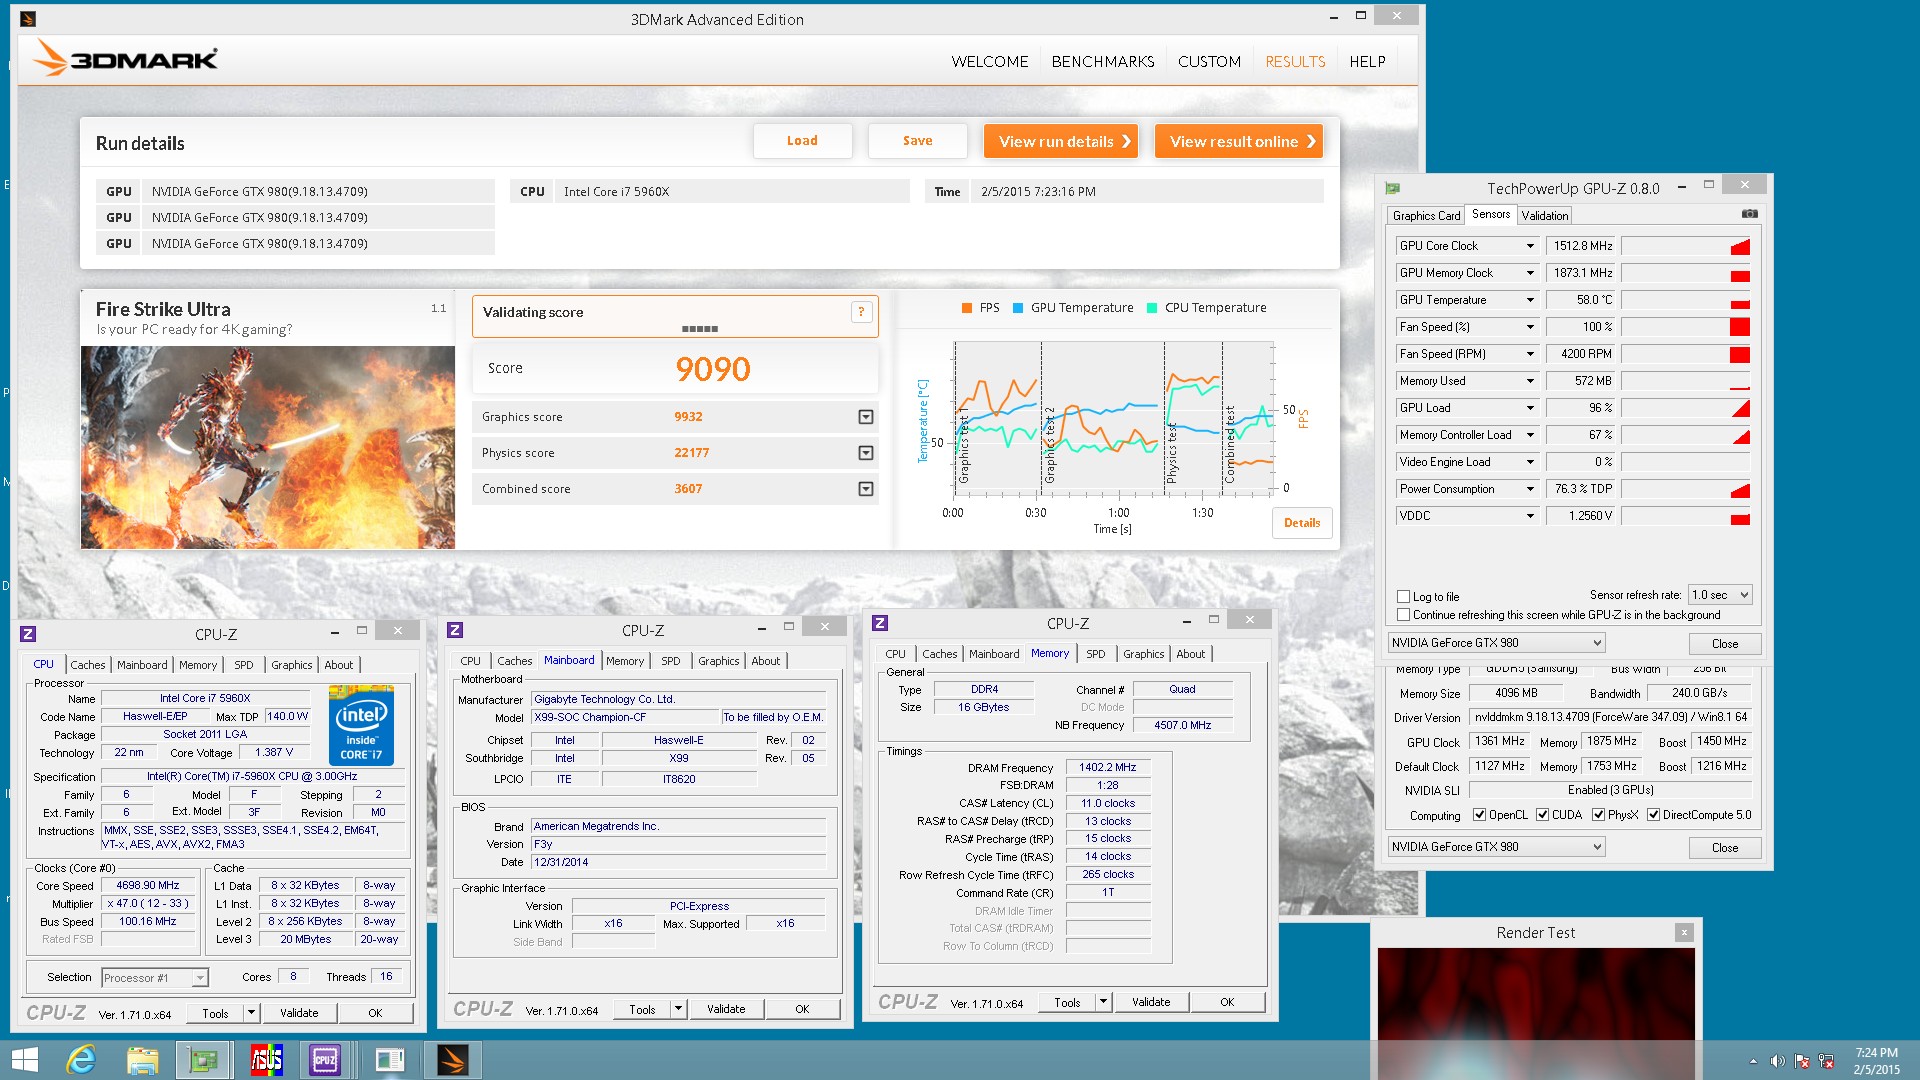
Task: Open the Power Consumption sensor dropdown
Action: (x=1529, y=489)
